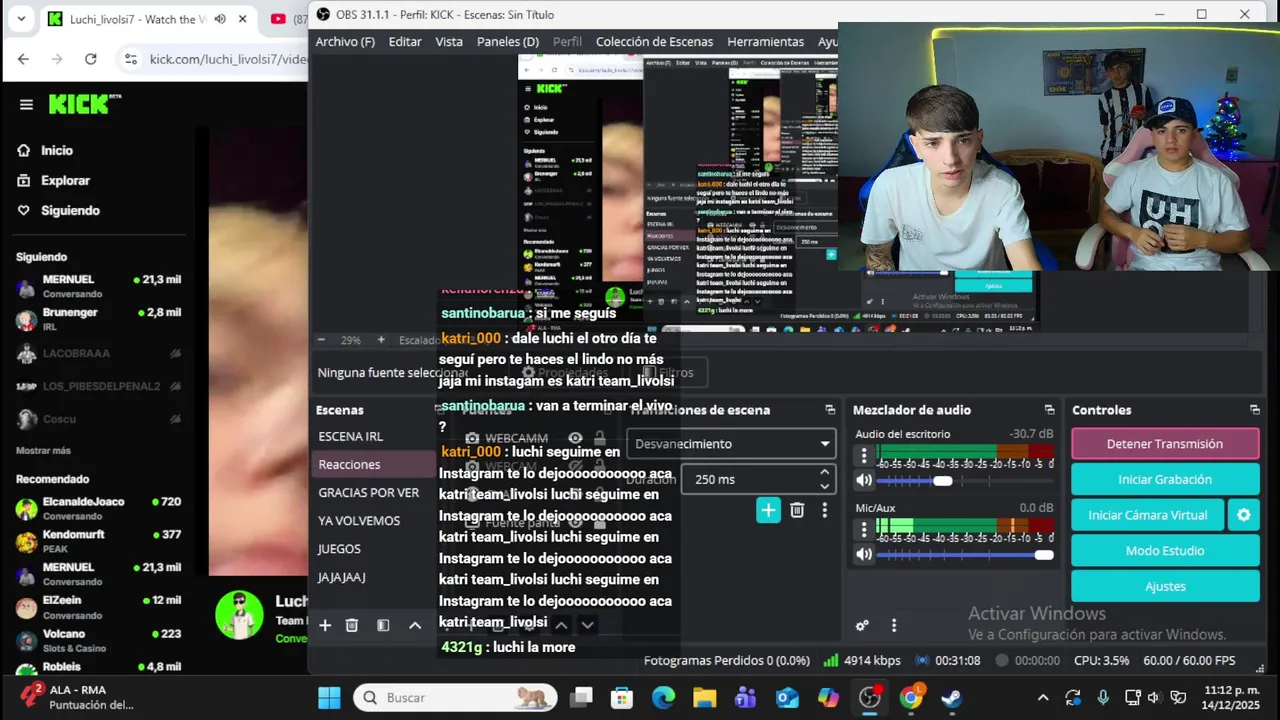
Task: Go back in browser with arrow
Action: point(23,59)
